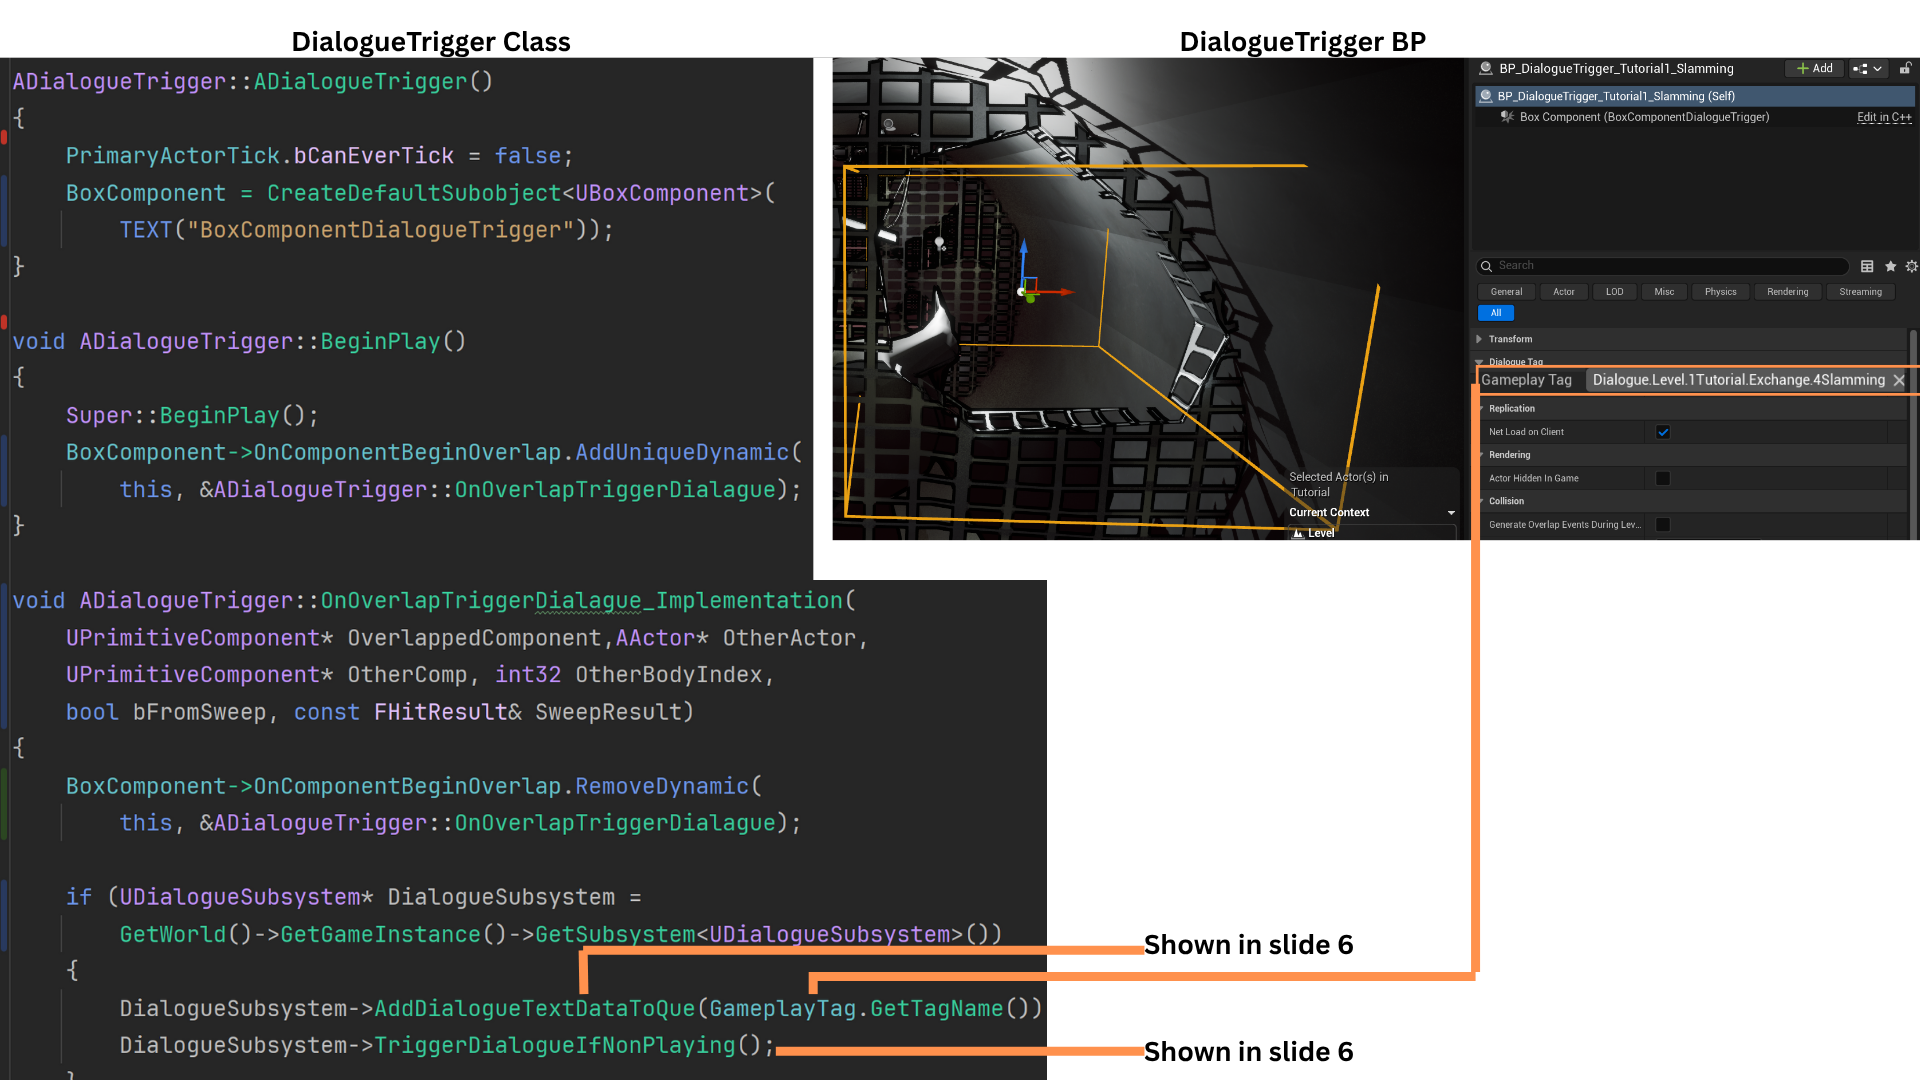
Task: Select the Physics filter tab
Action: pos(1720,292)
